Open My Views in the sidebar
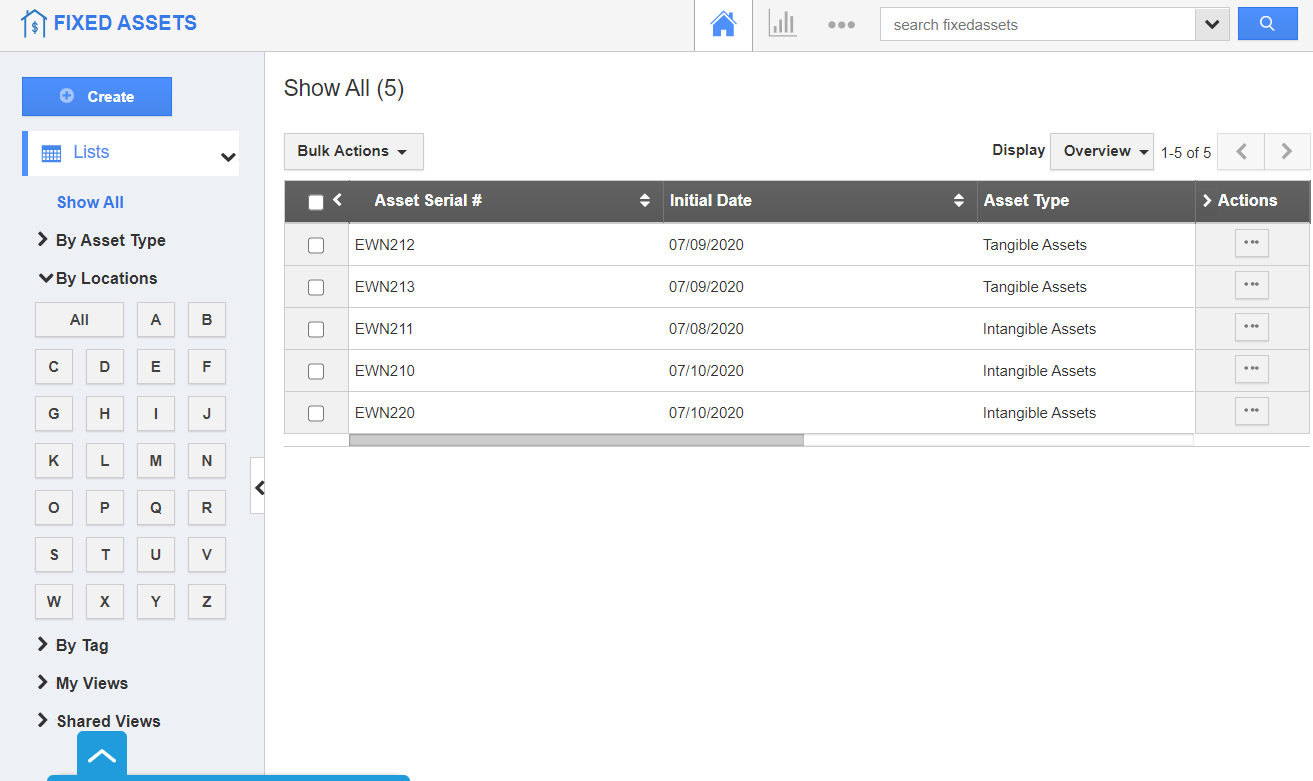The image size is (1313, 781). 91,683
